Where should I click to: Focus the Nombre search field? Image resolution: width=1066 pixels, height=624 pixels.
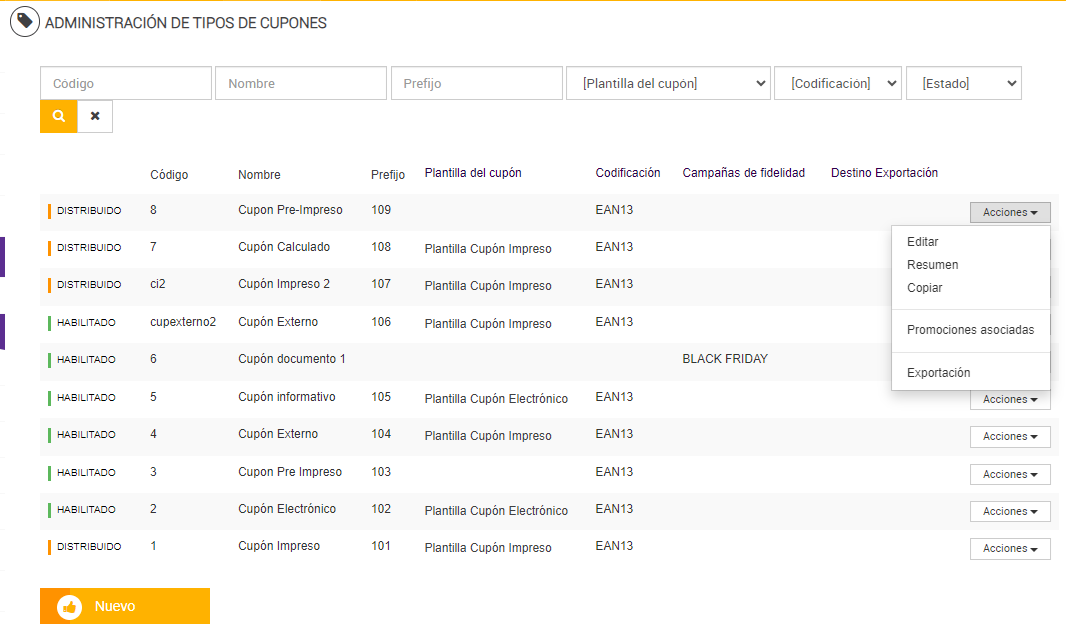click(300, 84)
